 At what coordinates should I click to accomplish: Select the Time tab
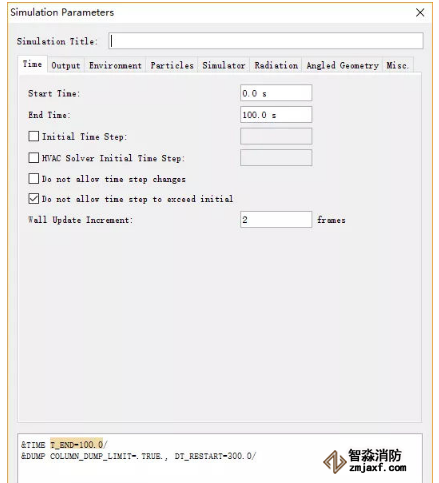click(x=32, y=64)
